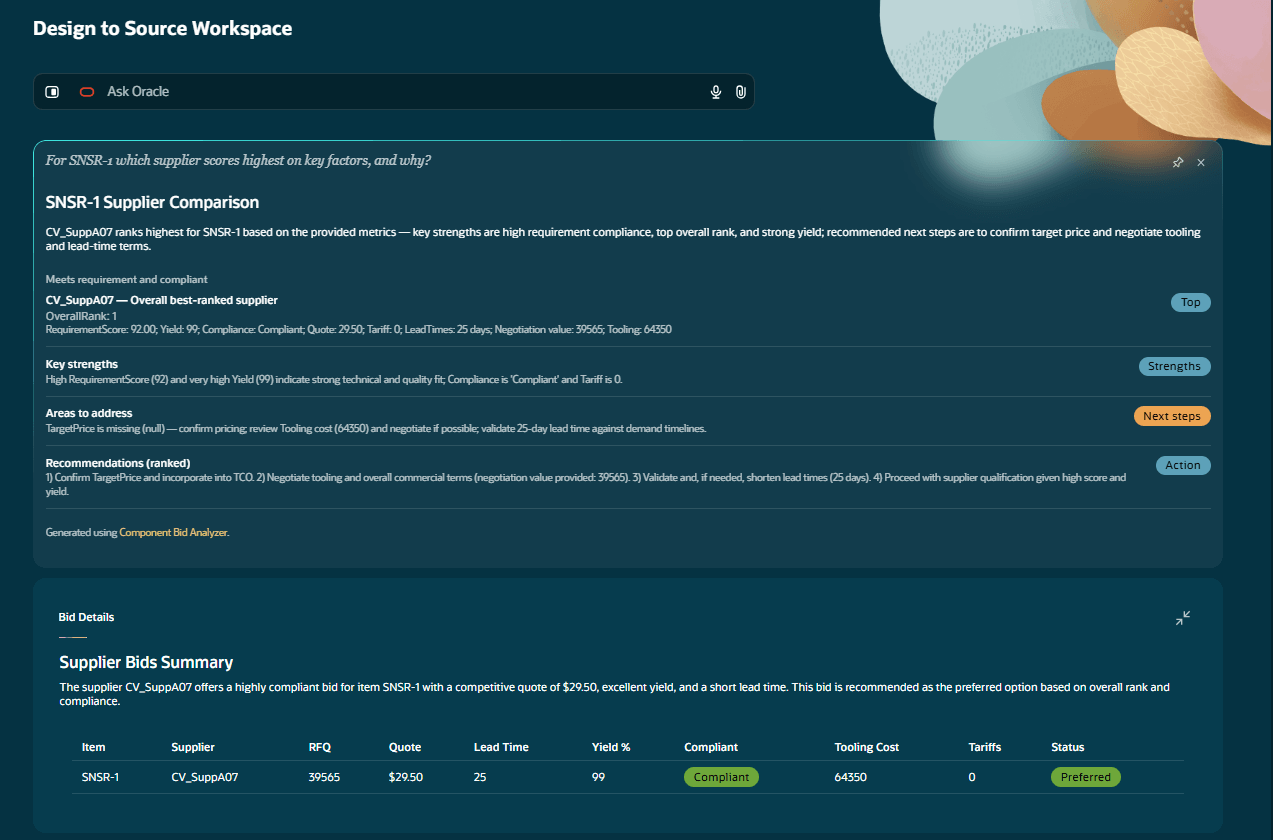This screenshot has height=840, width=1273.
Task: Select the green Compliant status pill
Action: click(x=720, y=777)
